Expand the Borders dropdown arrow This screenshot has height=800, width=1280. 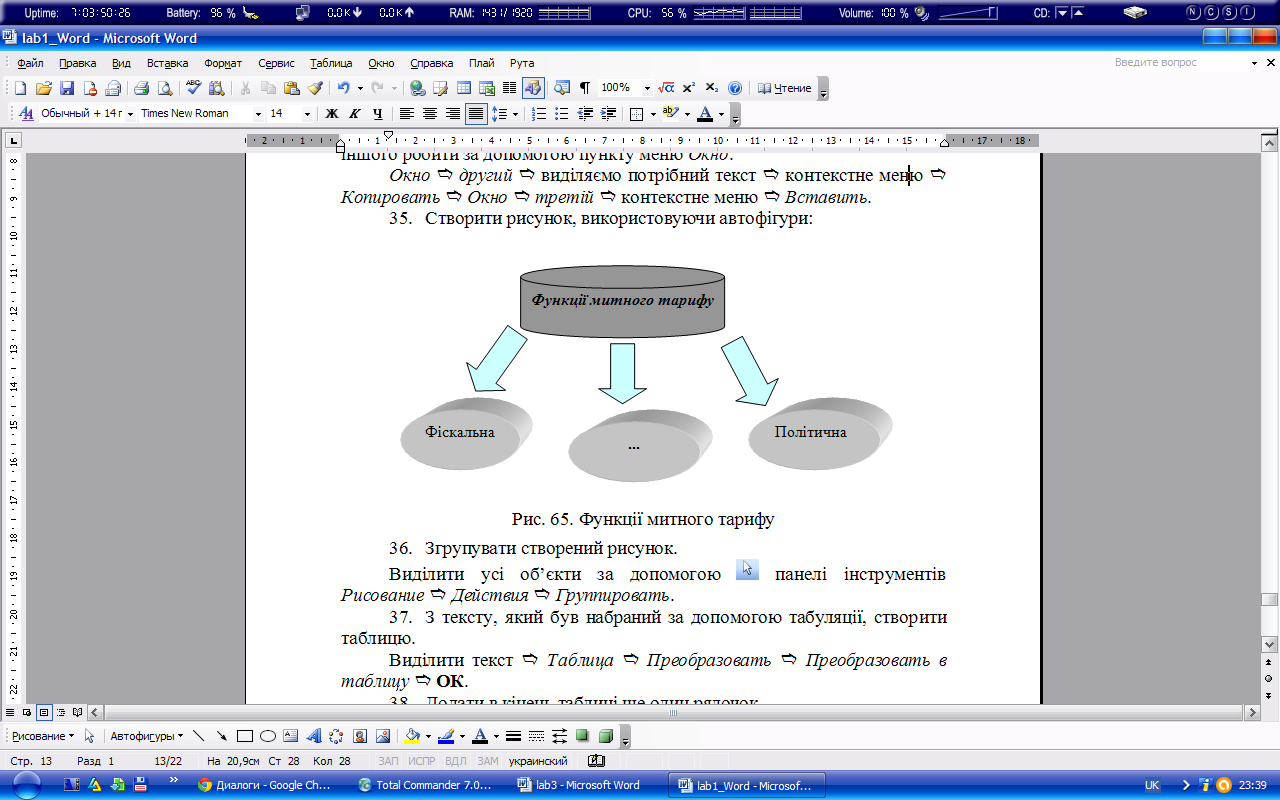click(x=652, y=114)
